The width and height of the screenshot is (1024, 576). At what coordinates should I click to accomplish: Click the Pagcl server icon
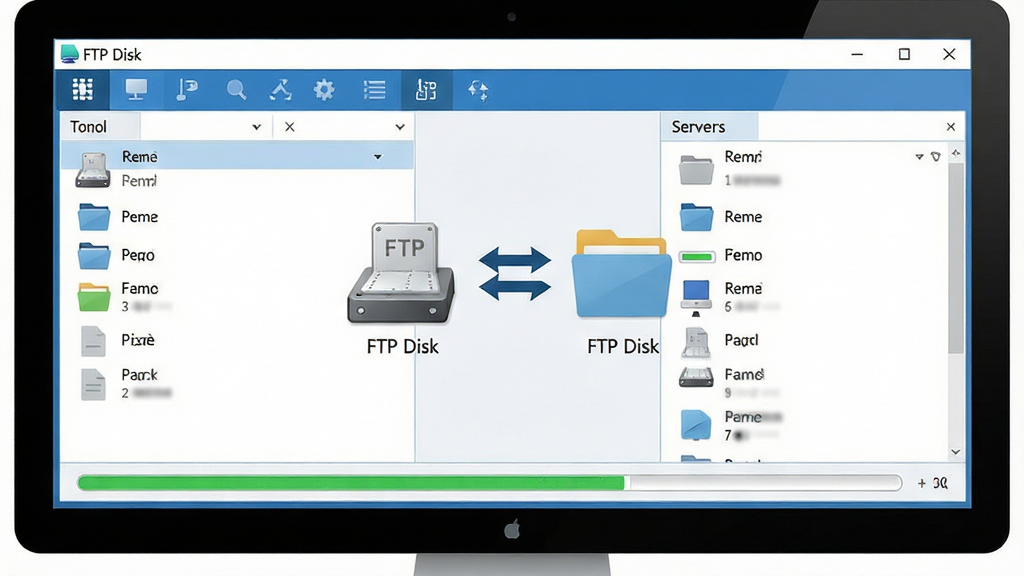coord(696,343)
